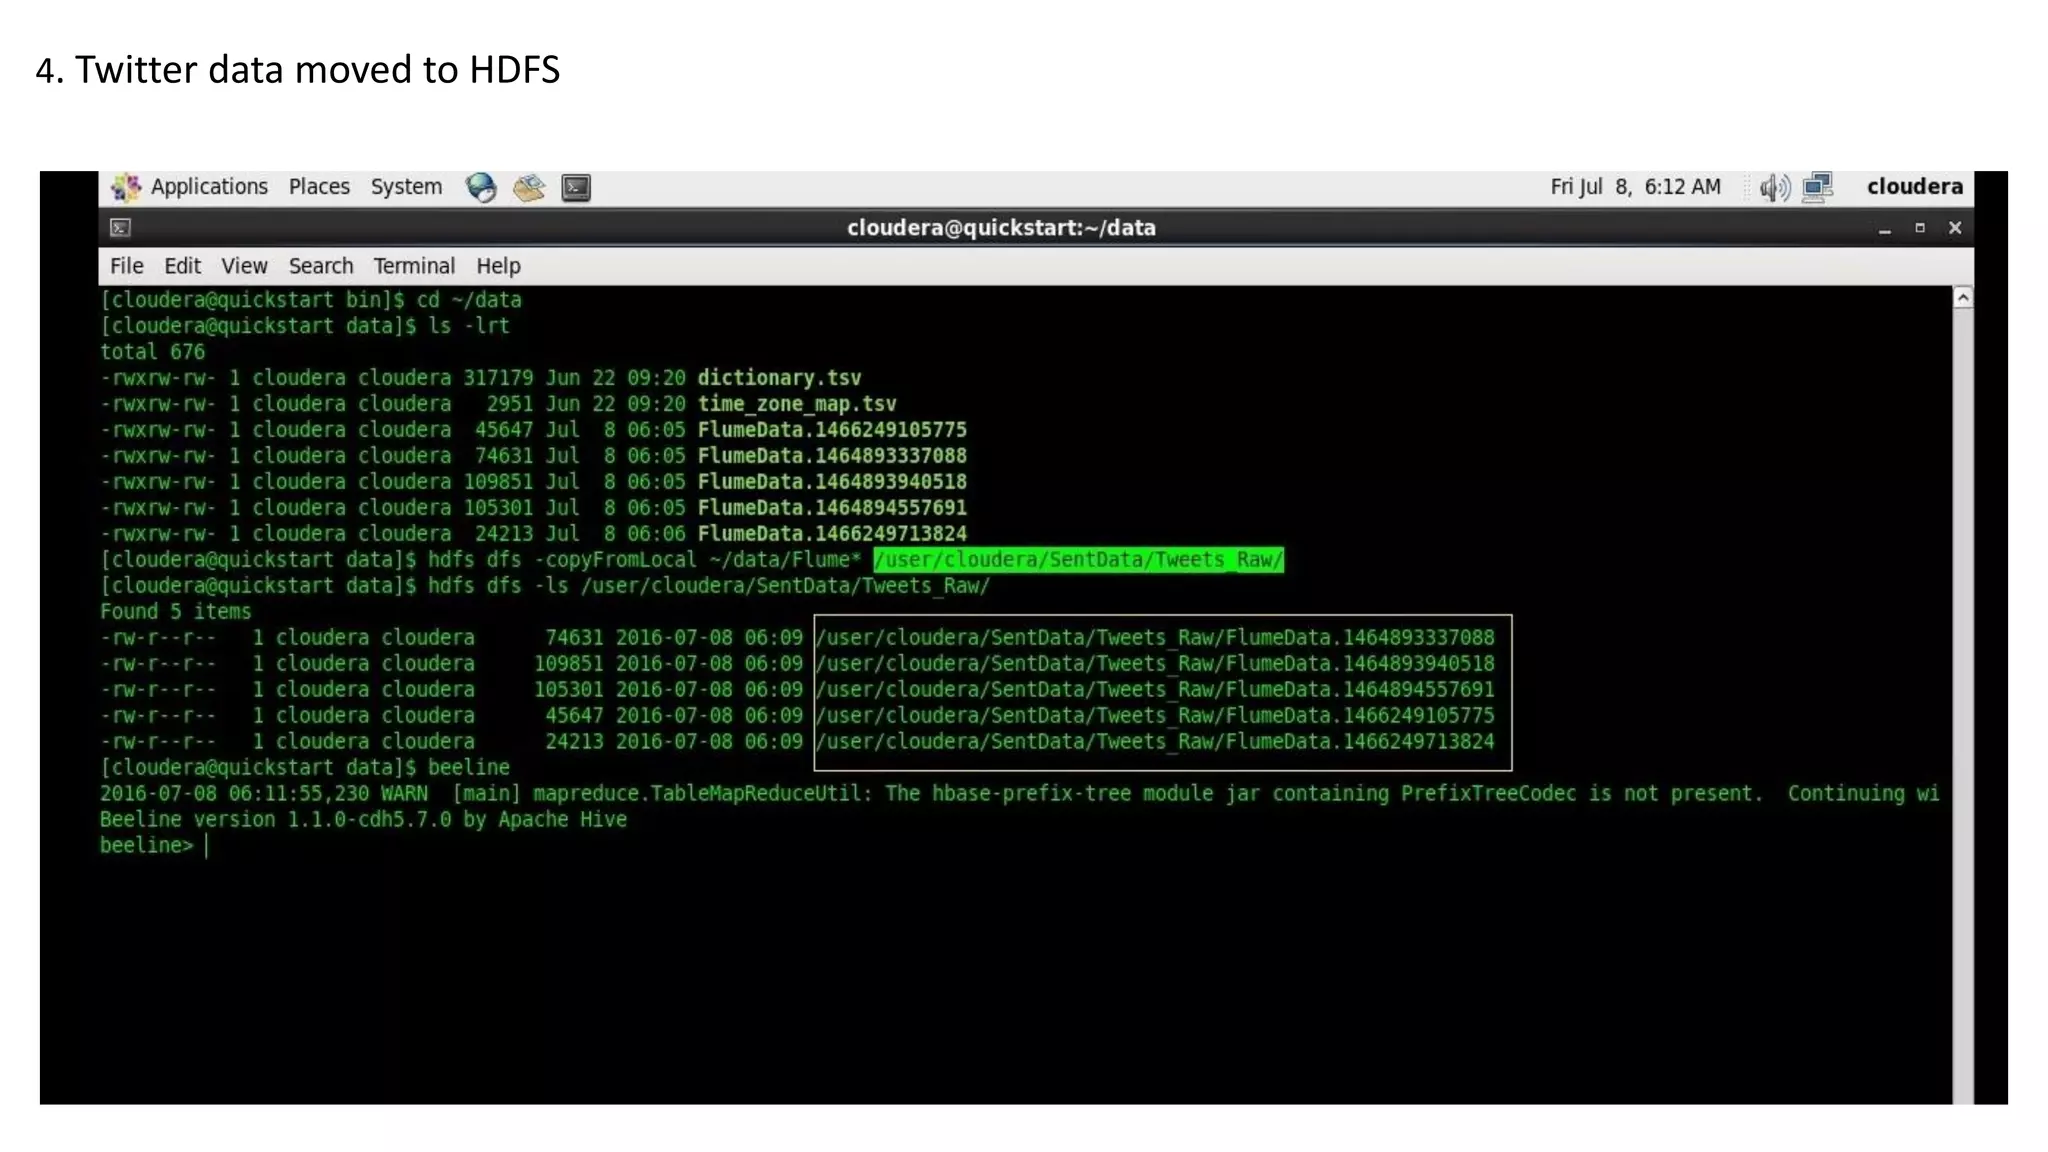Click file size 317179 in ls output
The image size is (2048, 1152).
point(498,378)
